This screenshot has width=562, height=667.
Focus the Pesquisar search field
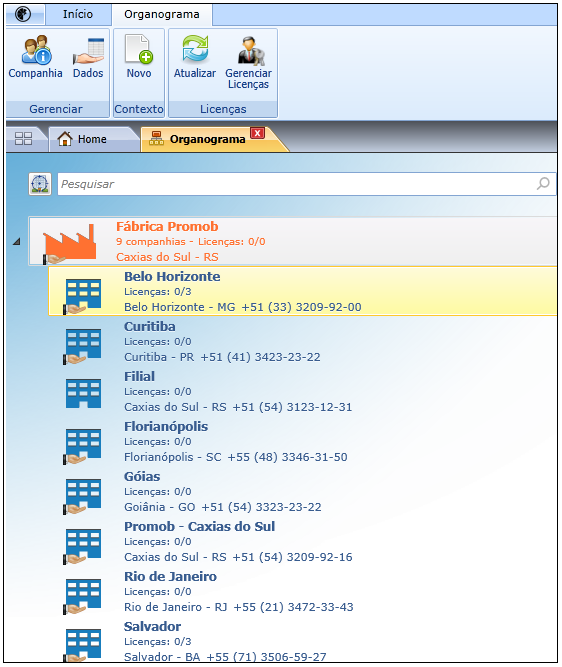pyautogui.click(x=306, y=184)
